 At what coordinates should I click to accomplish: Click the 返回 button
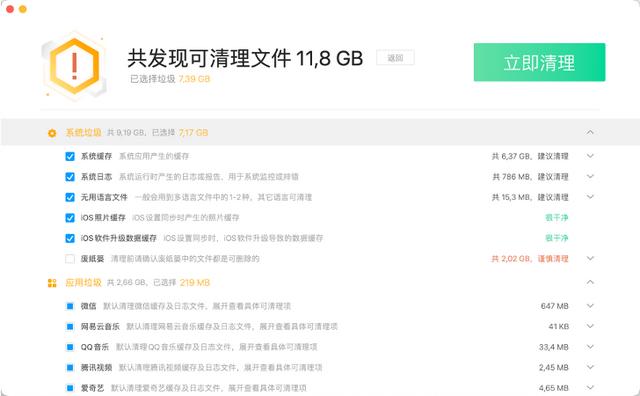coord(395,58)
